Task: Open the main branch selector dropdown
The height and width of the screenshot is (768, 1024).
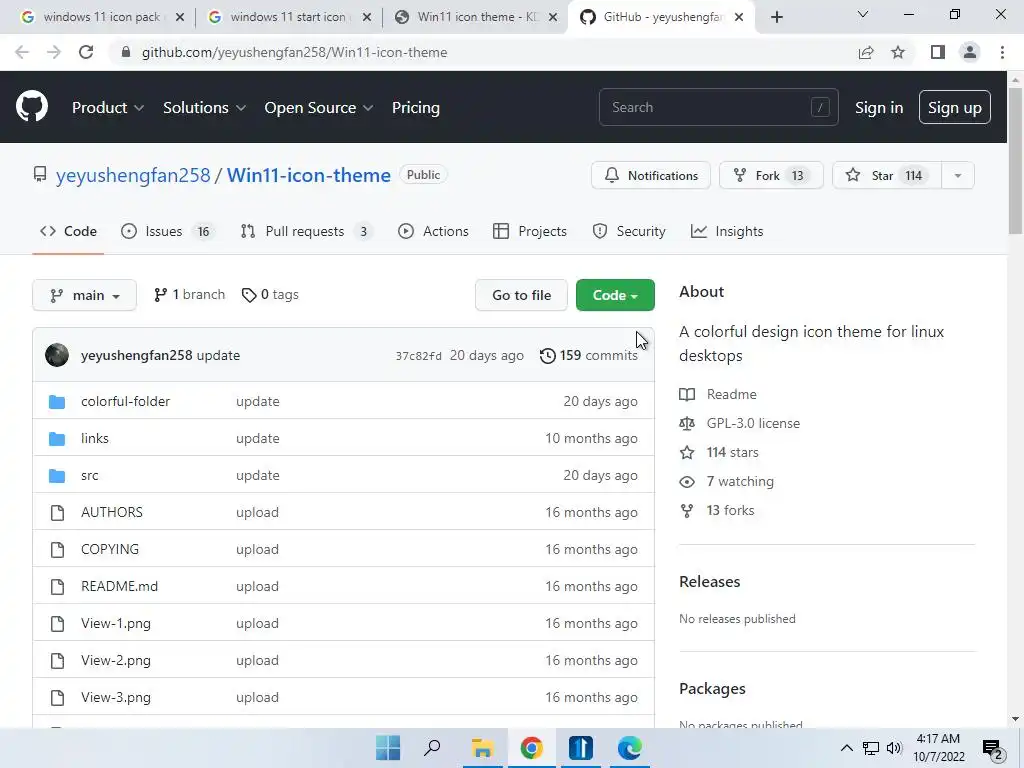Action: click(x=84, y=295)
